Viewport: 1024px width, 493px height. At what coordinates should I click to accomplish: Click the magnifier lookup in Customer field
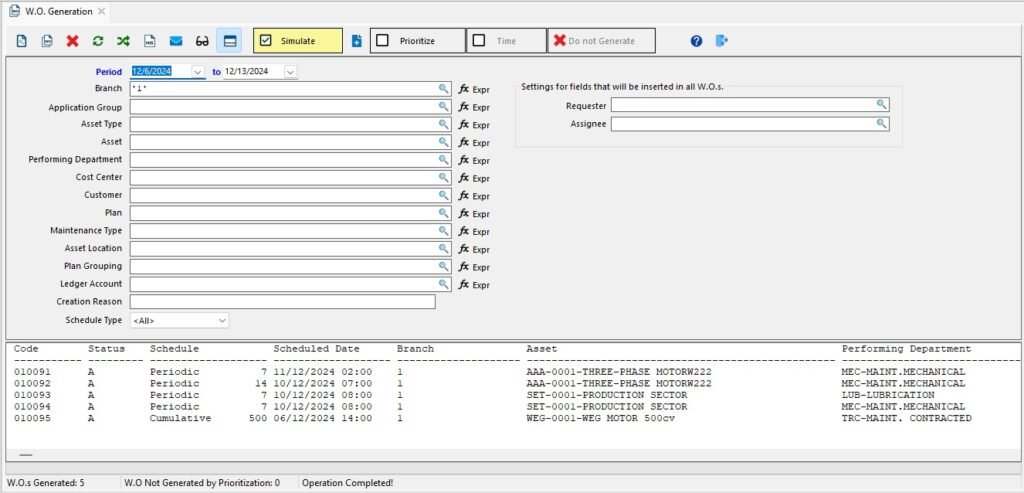443,195
